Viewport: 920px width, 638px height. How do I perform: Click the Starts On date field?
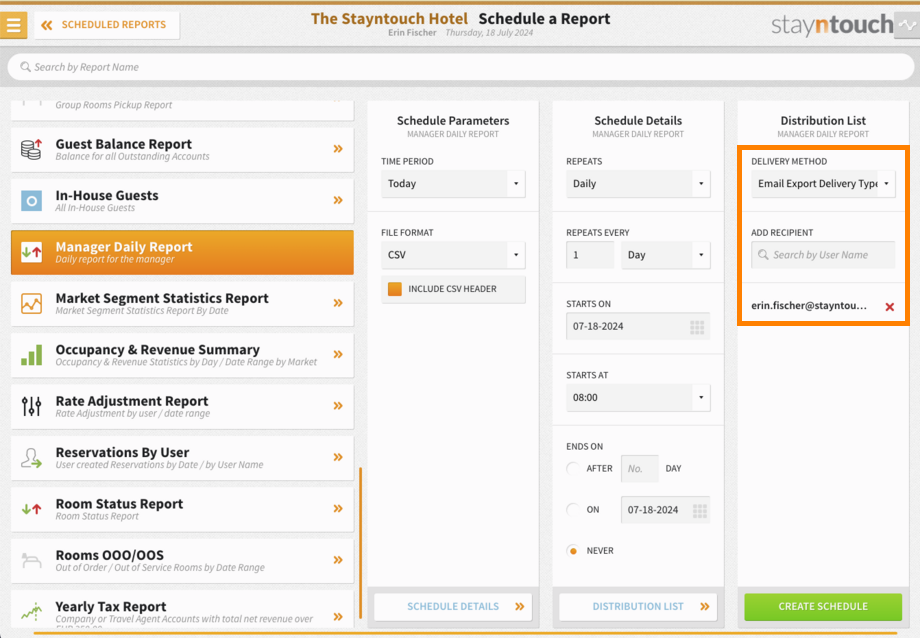pos(638,326)
